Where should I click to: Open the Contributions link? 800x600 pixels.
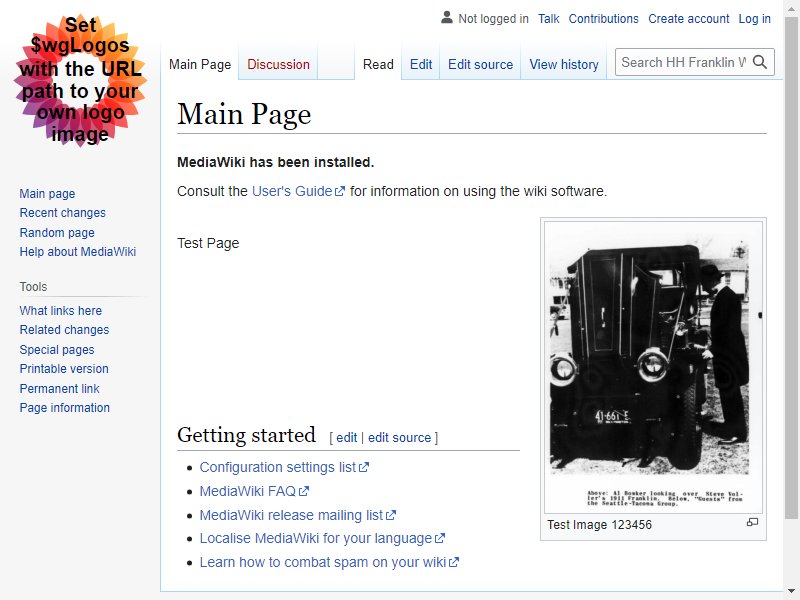(x=604, y=19)
